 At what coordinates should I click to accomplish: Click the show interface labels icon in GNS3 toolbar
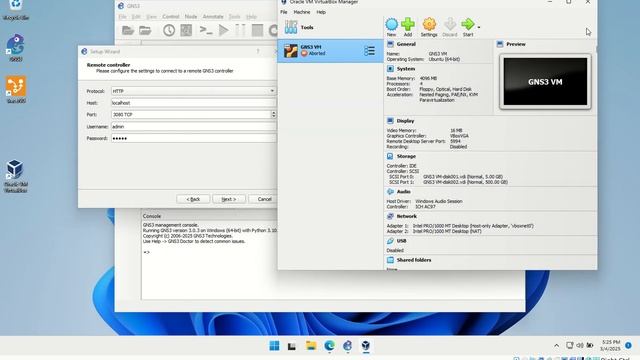pyautogui.click(x=186, y=30)
